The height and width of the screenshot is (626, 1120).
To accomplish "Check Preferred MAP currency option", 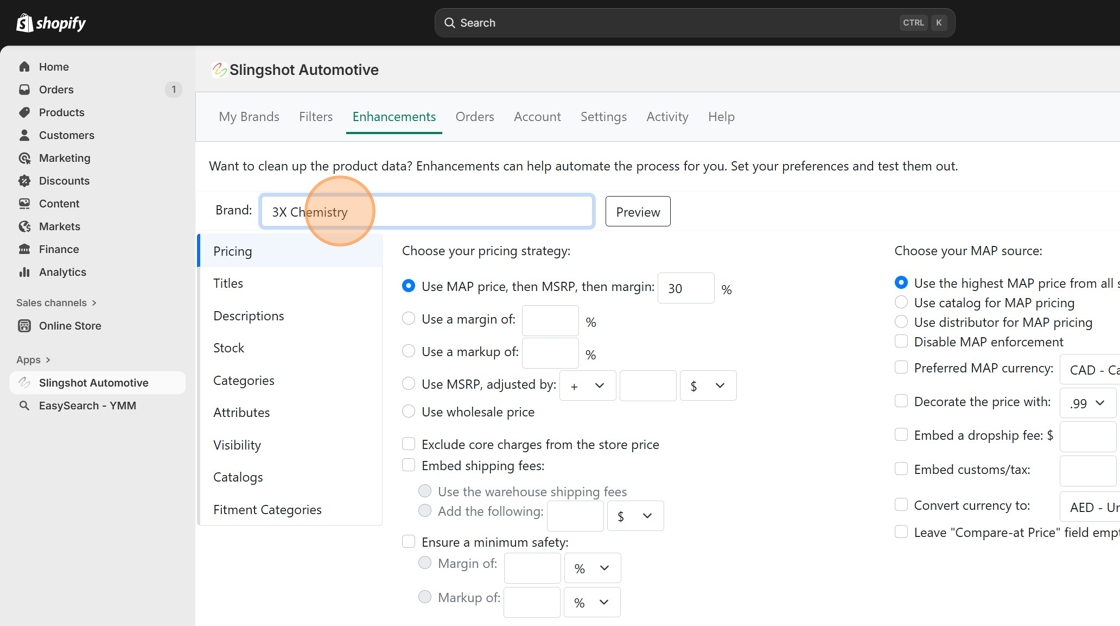I will tap(901, 367).
